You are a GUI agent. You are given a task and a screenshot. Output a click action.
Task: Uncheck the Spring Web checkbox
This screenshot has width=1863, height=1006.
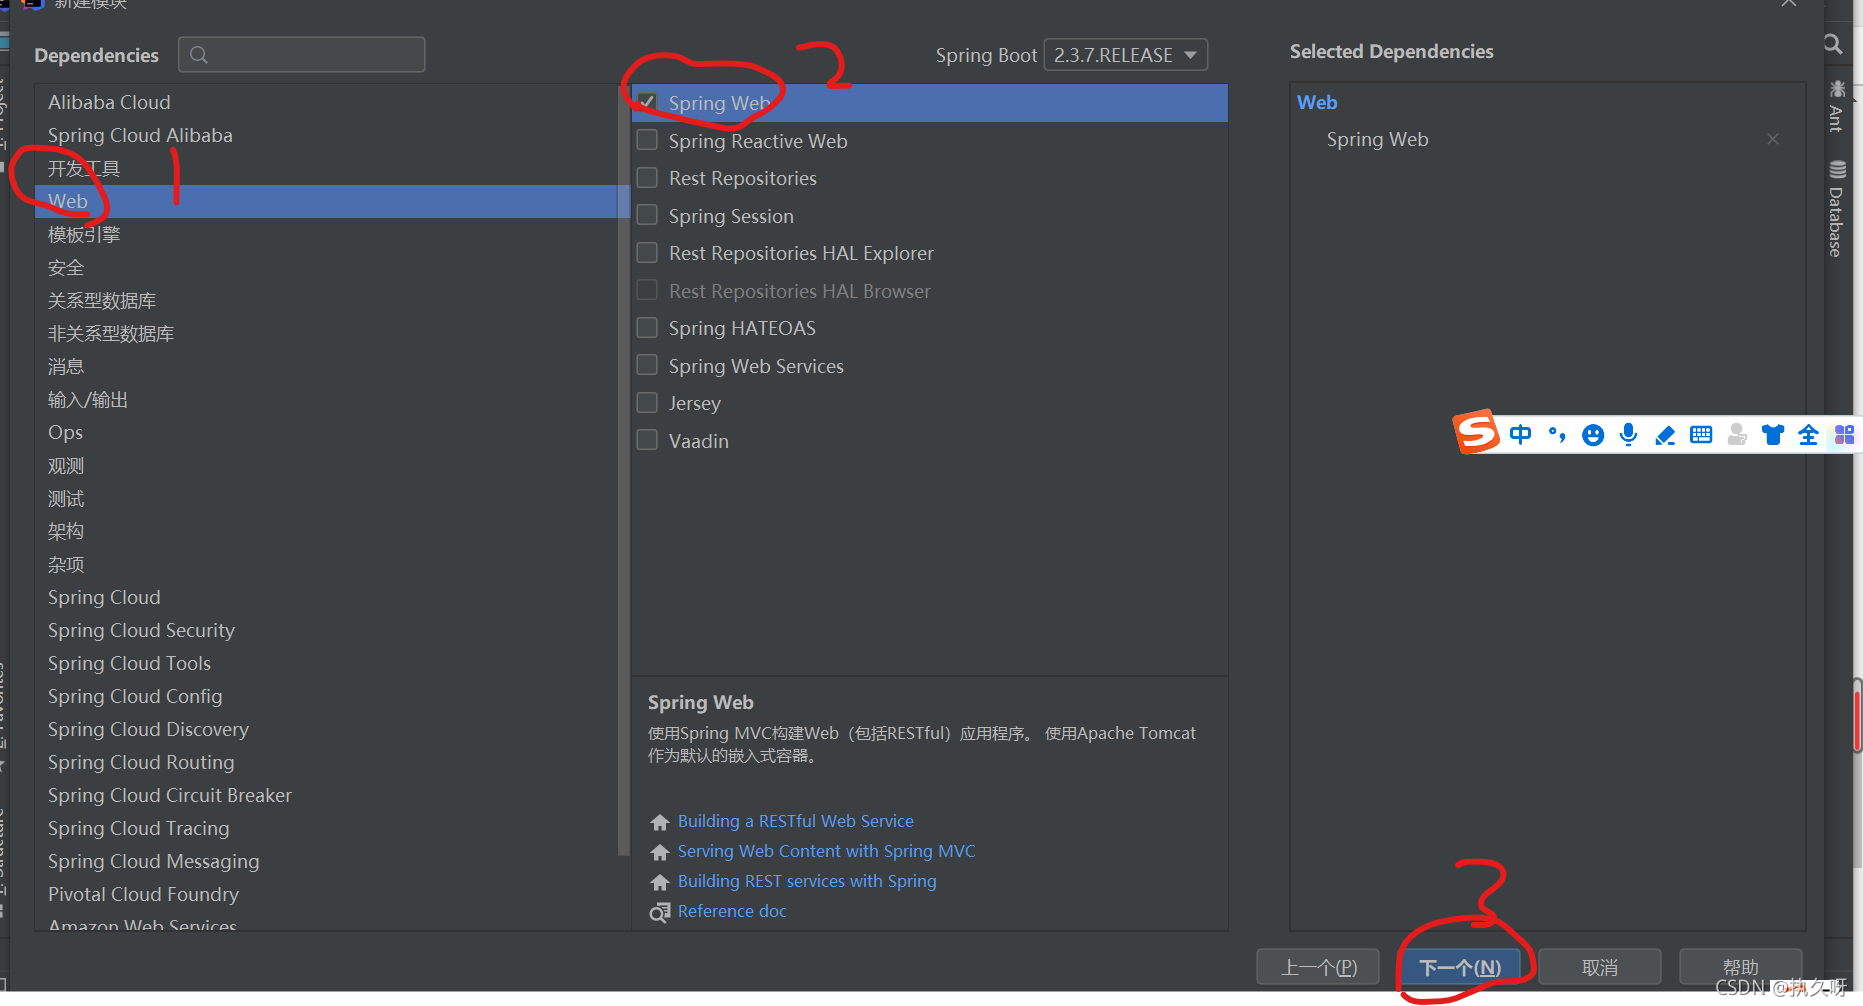647,102
